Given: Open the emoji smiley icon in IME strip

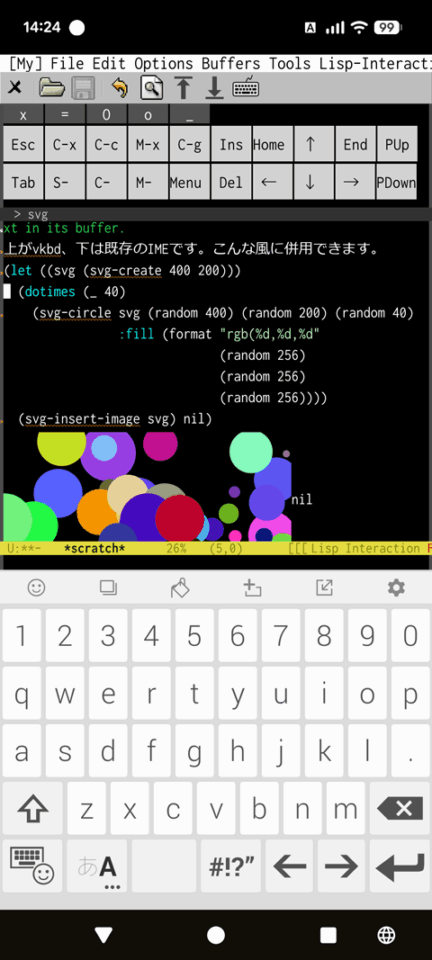Looking at the screenshot, I should (37, 588).
